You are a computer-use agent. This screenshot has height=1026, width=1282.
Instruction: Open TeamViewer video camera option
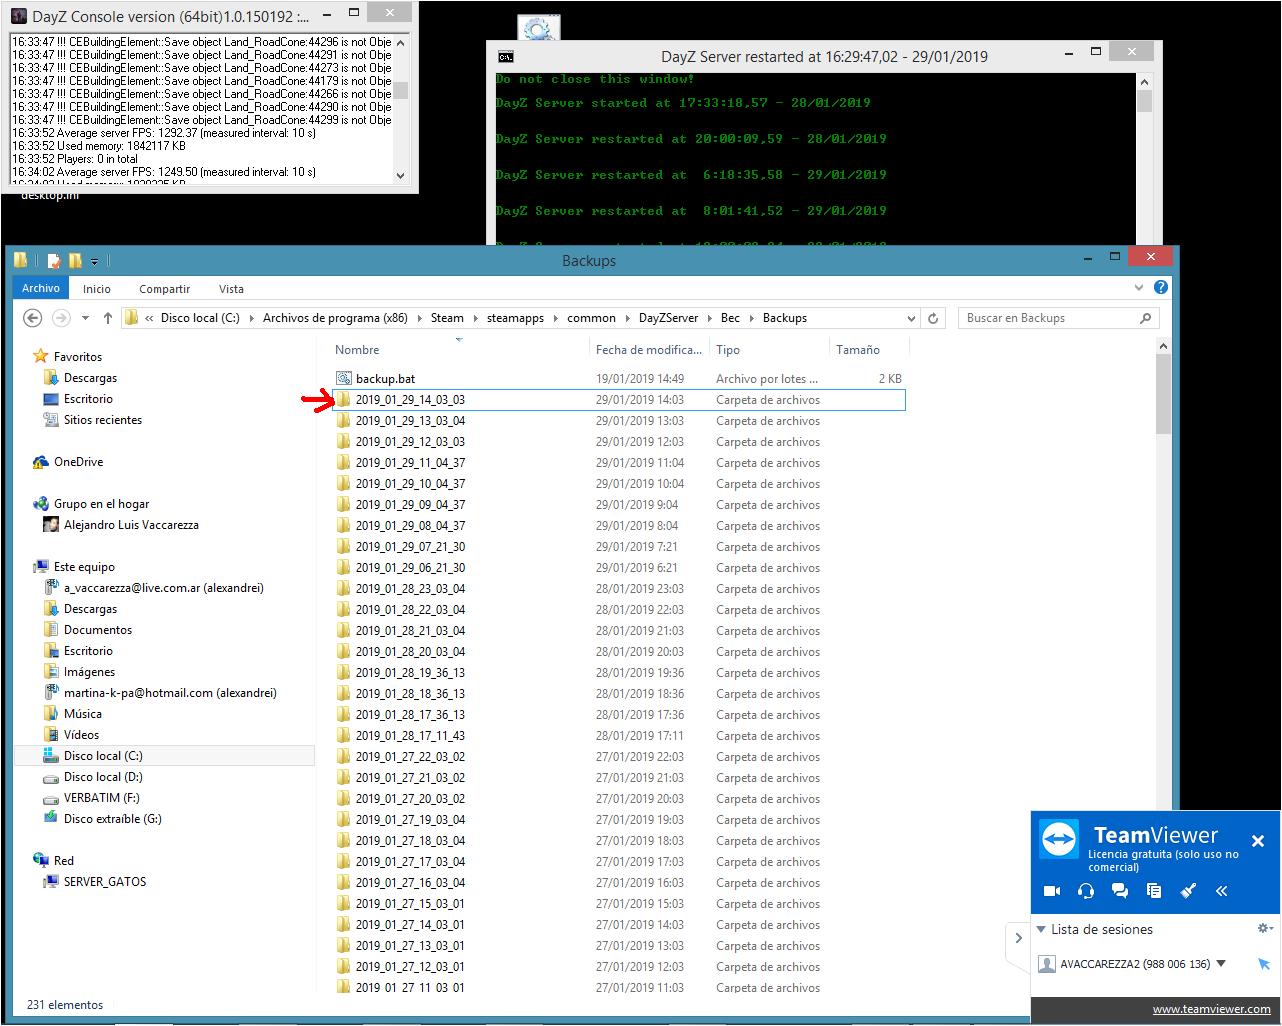pyautogui.click(x=1051, y=891)
